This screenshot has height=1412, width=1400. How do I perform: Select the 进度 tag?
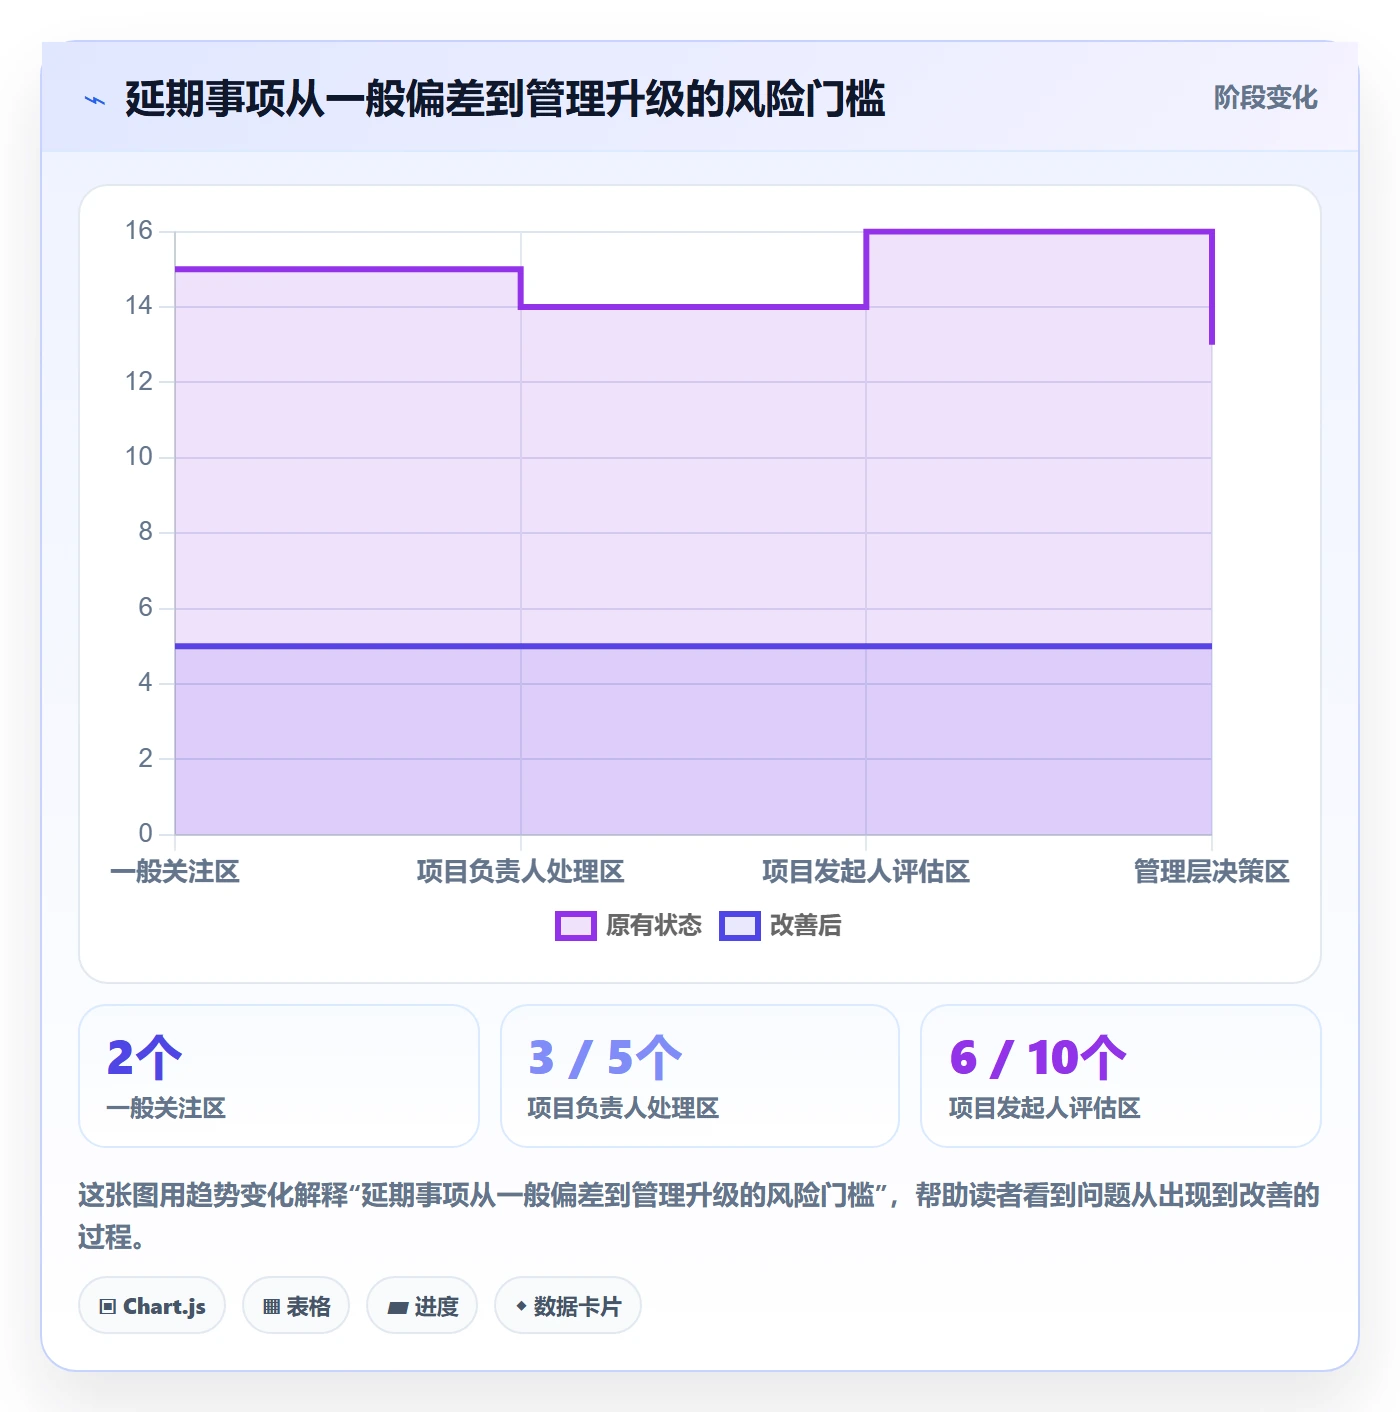[422, 1305]
